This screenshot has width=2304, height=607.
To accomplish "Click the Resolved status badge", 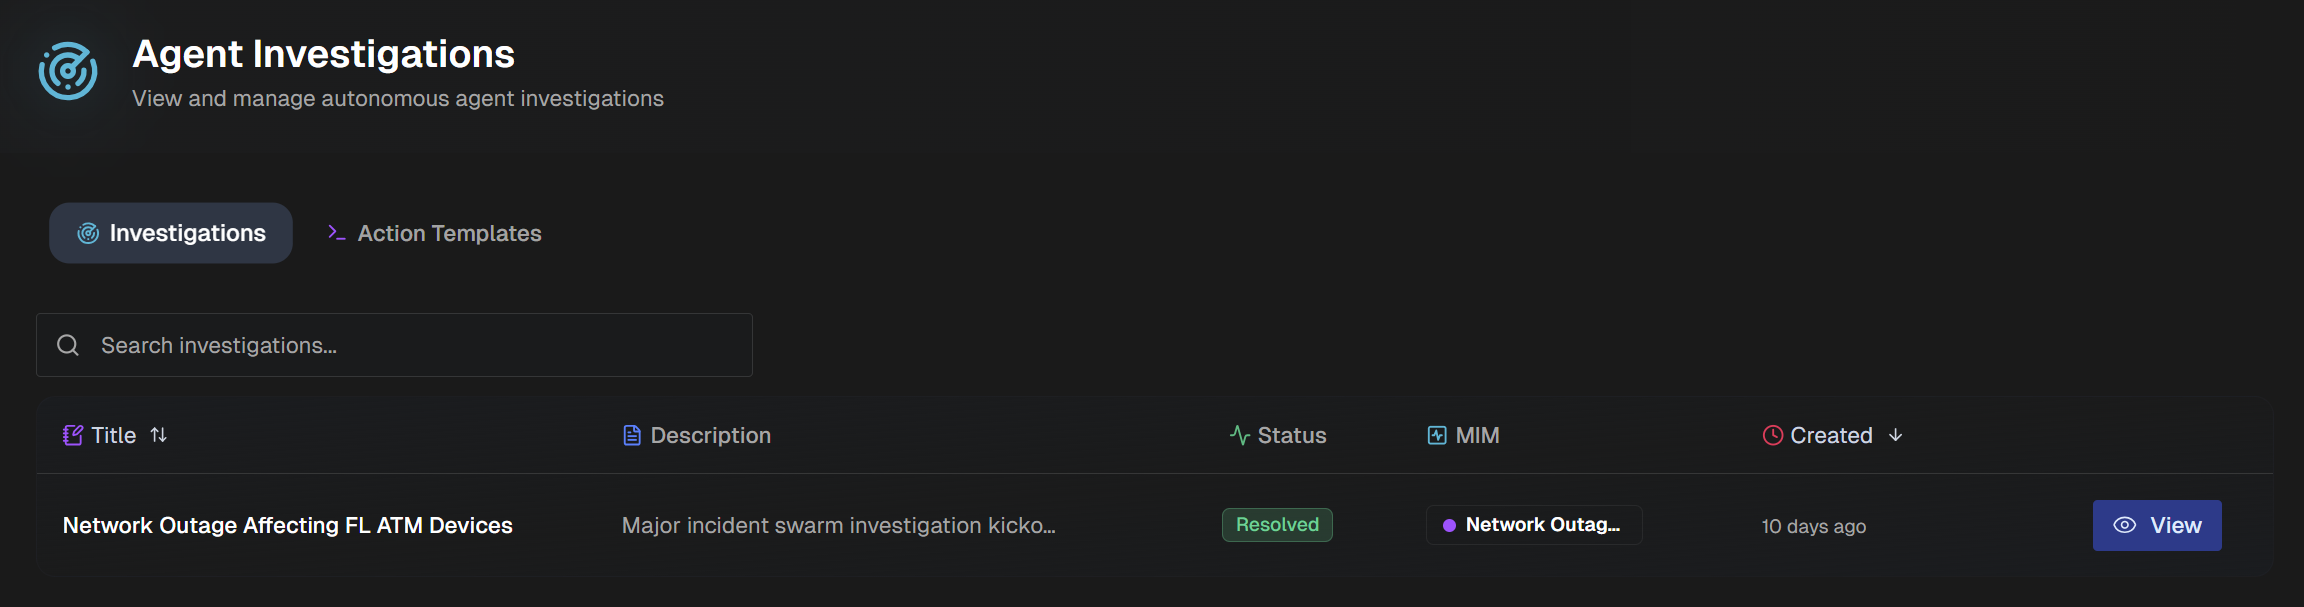I will [x=1276, y=524].
